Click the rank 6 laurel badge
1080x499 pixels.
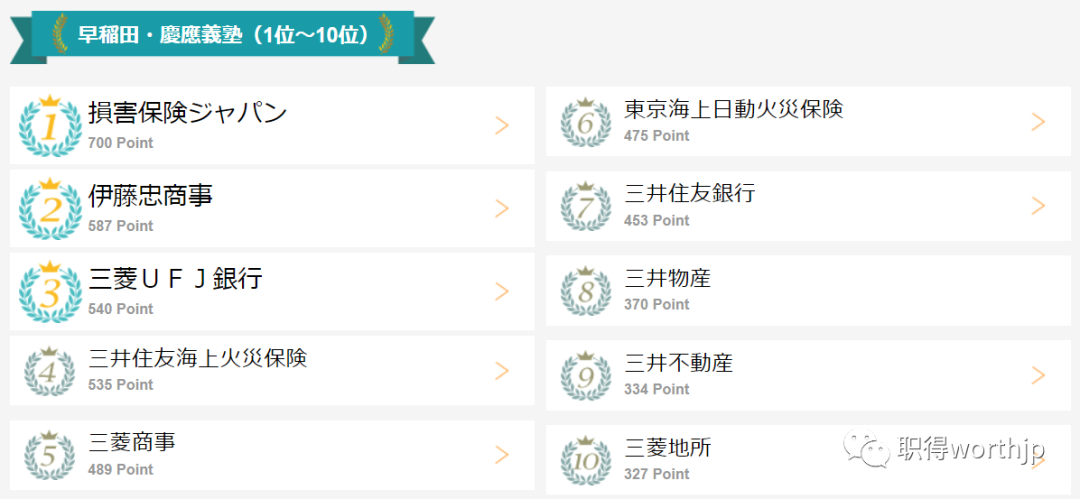586,122
